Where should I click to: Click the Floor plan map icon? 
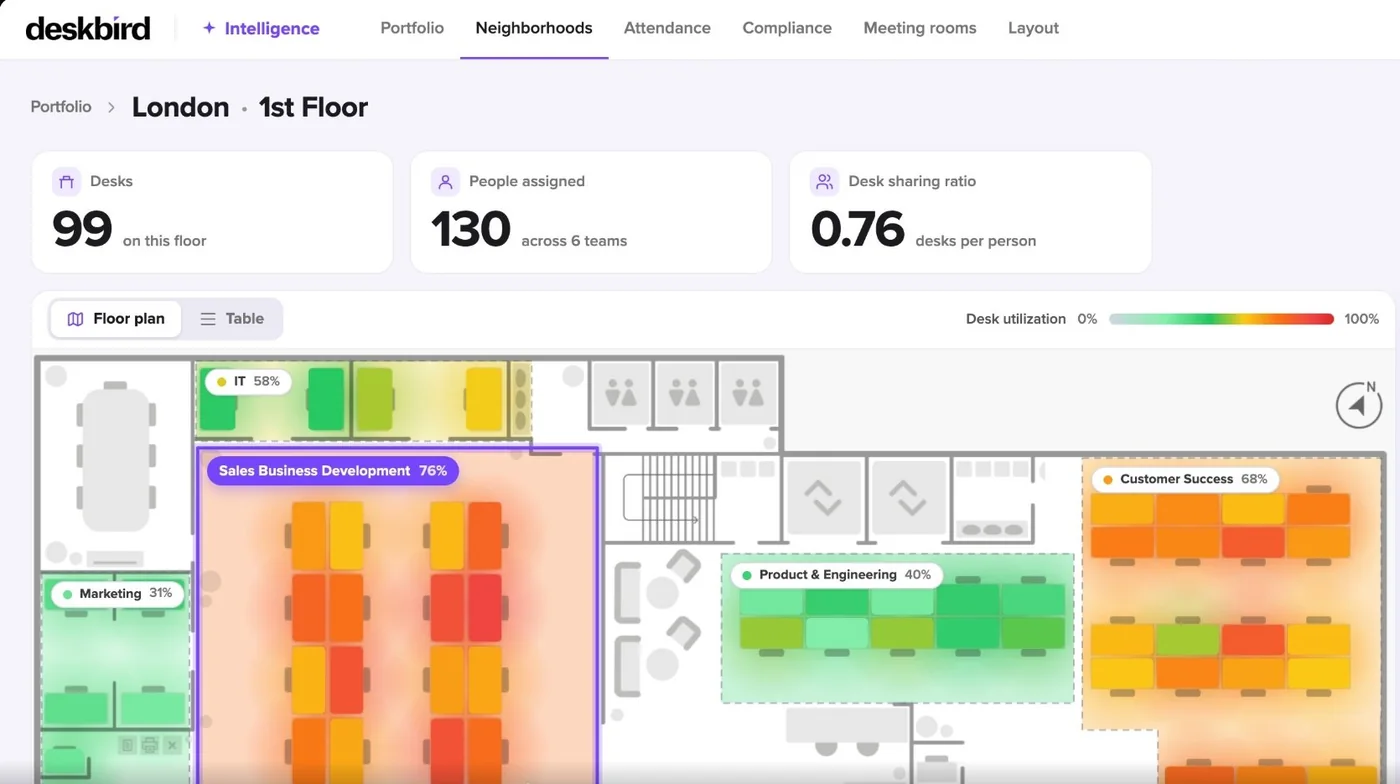click(75, 319)
